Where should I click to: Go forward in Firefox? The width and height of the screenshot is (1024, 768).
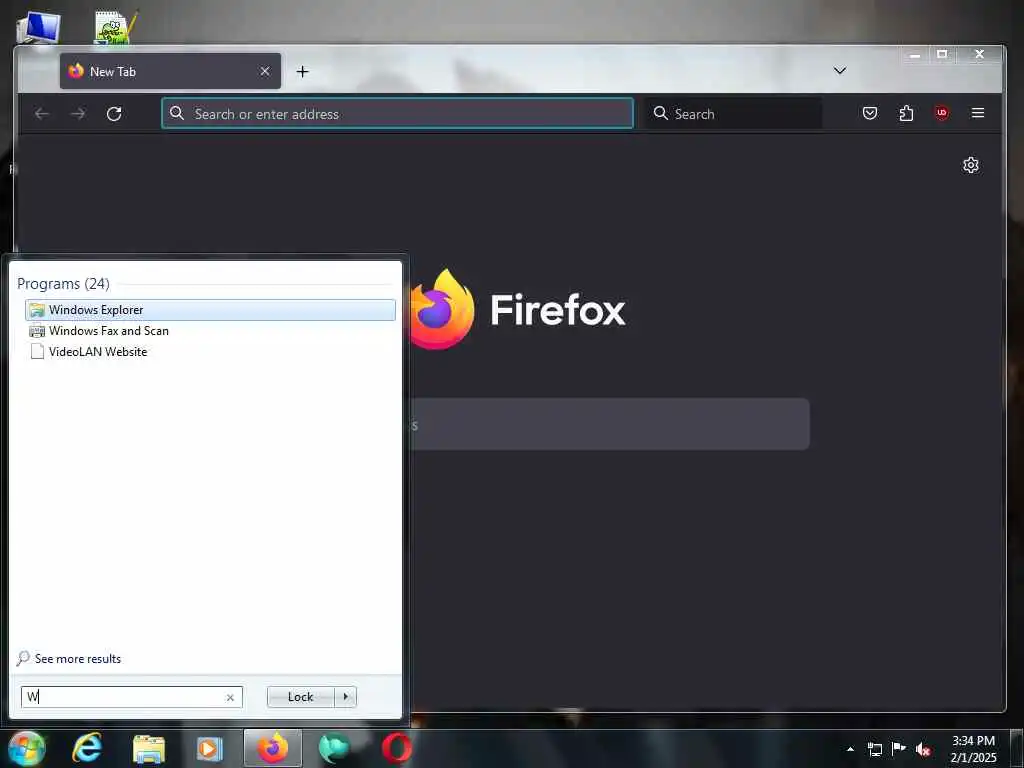point(78,114)
